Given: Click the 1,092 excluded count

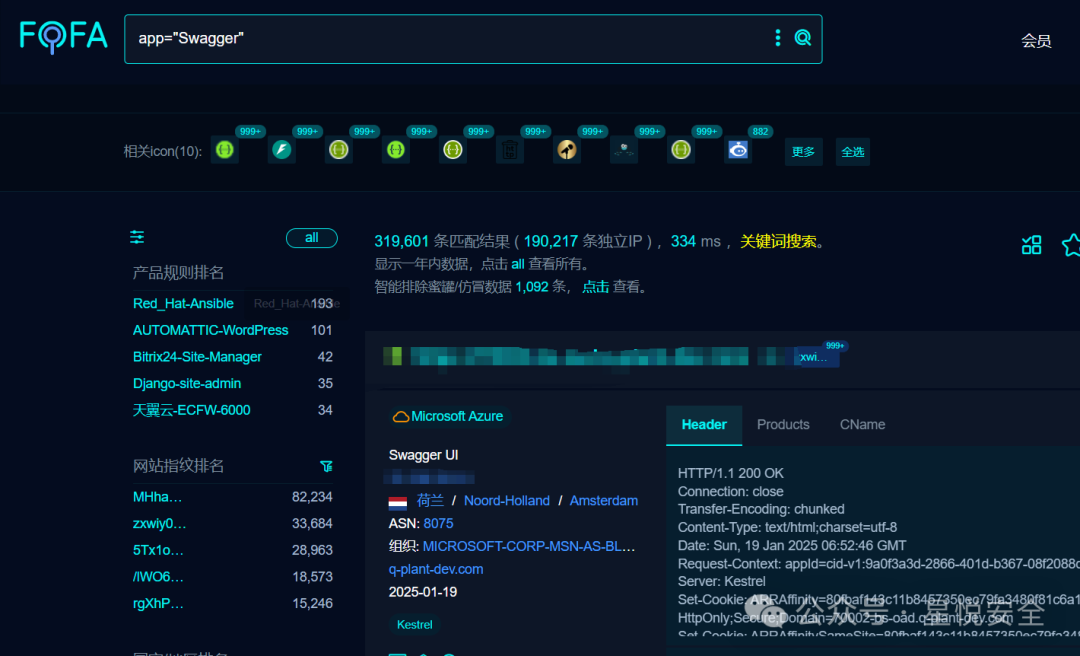Looking at the screenshot, I should [x=532, y=287].
